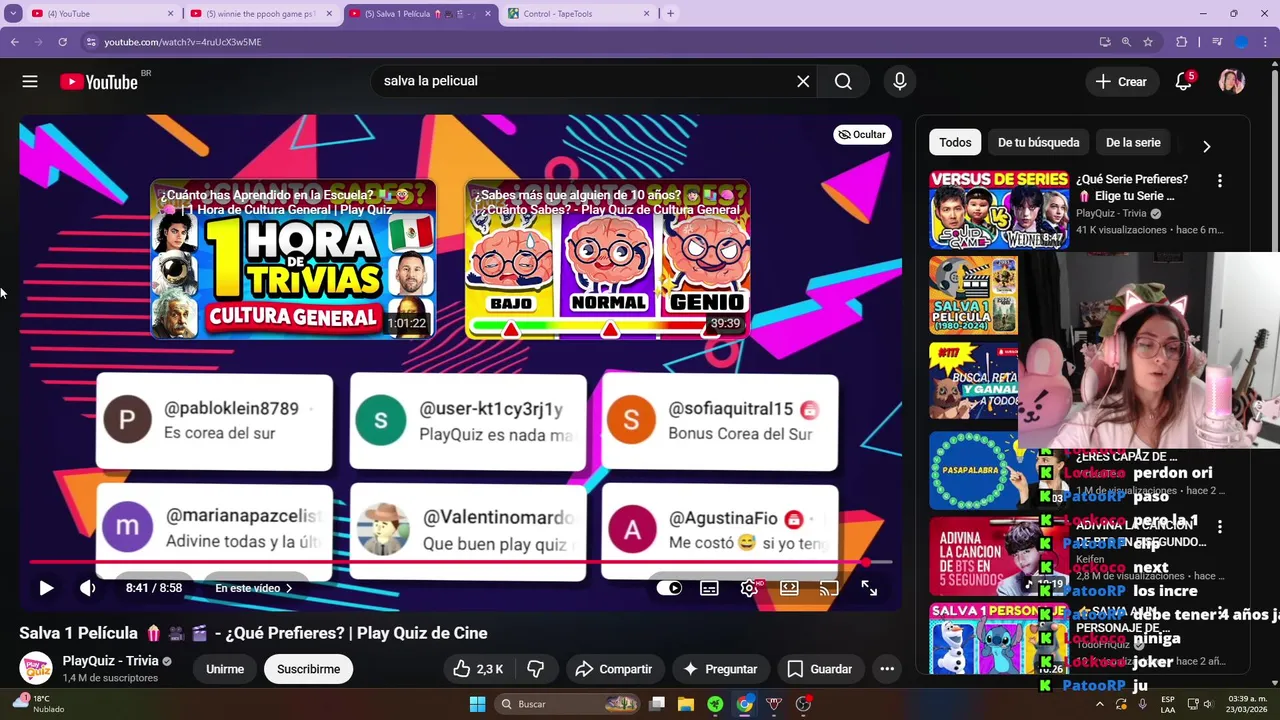1280x720 pixels.
Task: Select the 'De la serie' filter chip
Action: point(1133,142)
